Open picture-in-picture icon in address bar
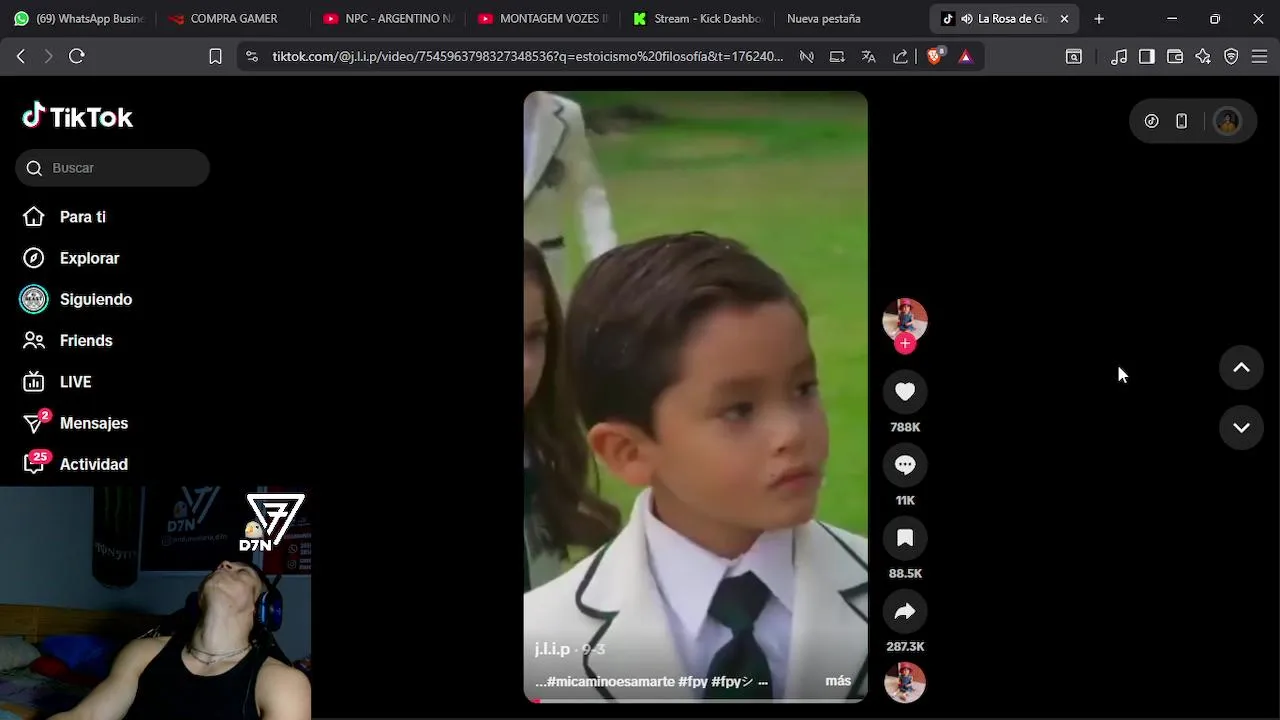 click(837, 57)
